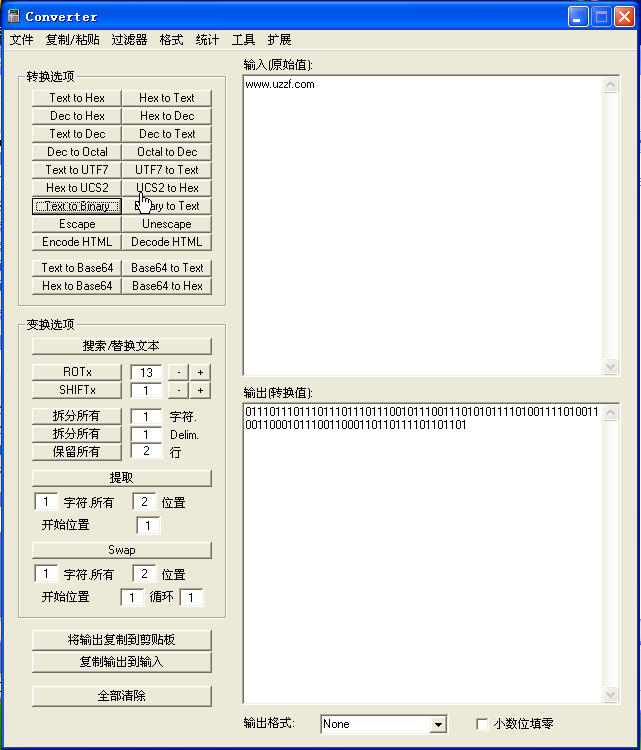This screenshot has height=750, width=641.
Task: Increase SHIFTx value with plus button
Action: coord(200,391)
